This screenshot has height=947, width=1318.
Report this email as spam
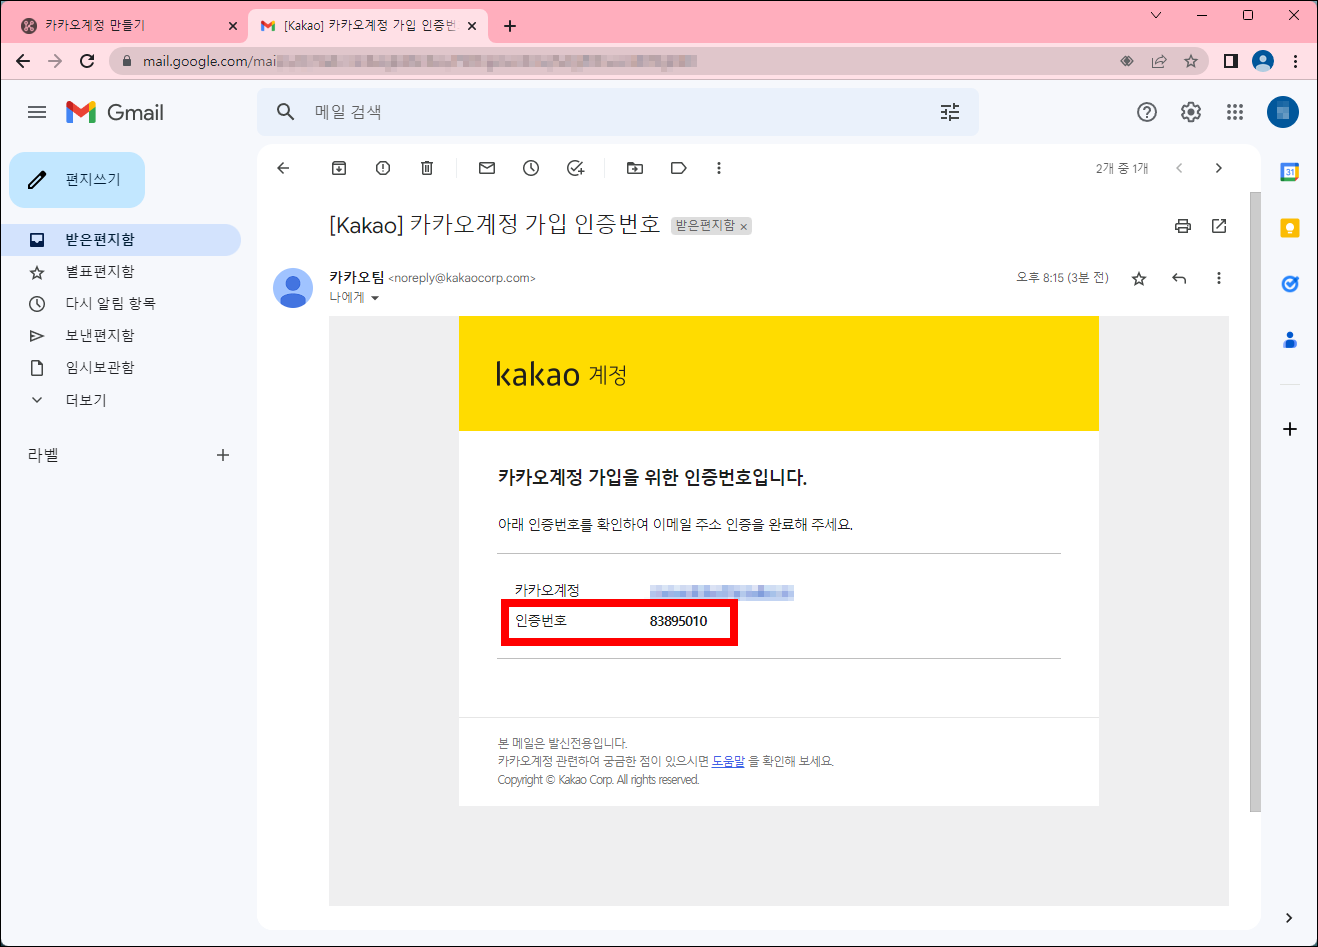(383, 168)
